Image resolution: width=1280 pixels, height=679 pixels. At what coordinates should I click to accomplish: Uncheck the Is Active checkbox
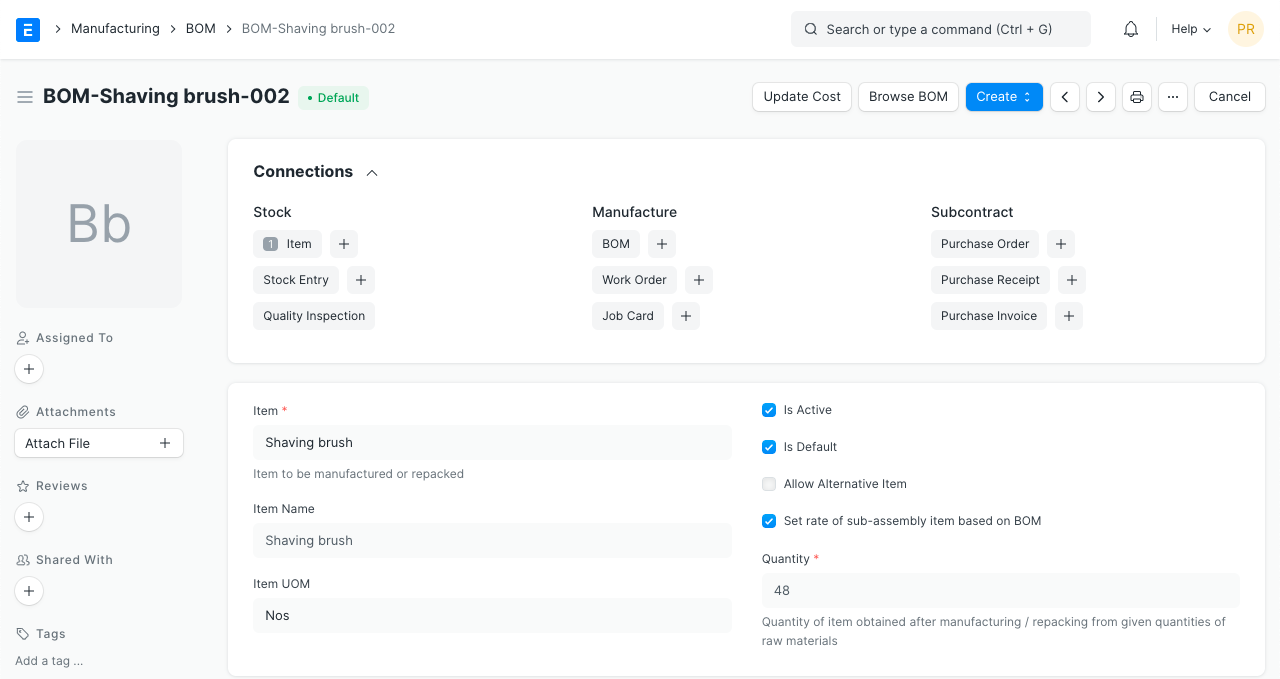[x=769, y=410]
